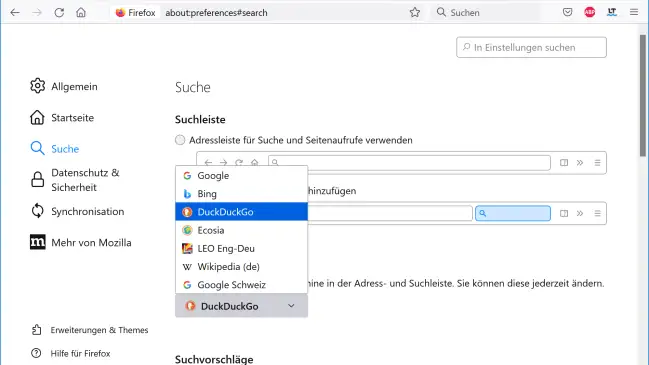This screenshot has width=649, height=365.
Task: Choose DuckDuckGo highlighted list entry
Action: pyautogui.click(x=241, y=212)
